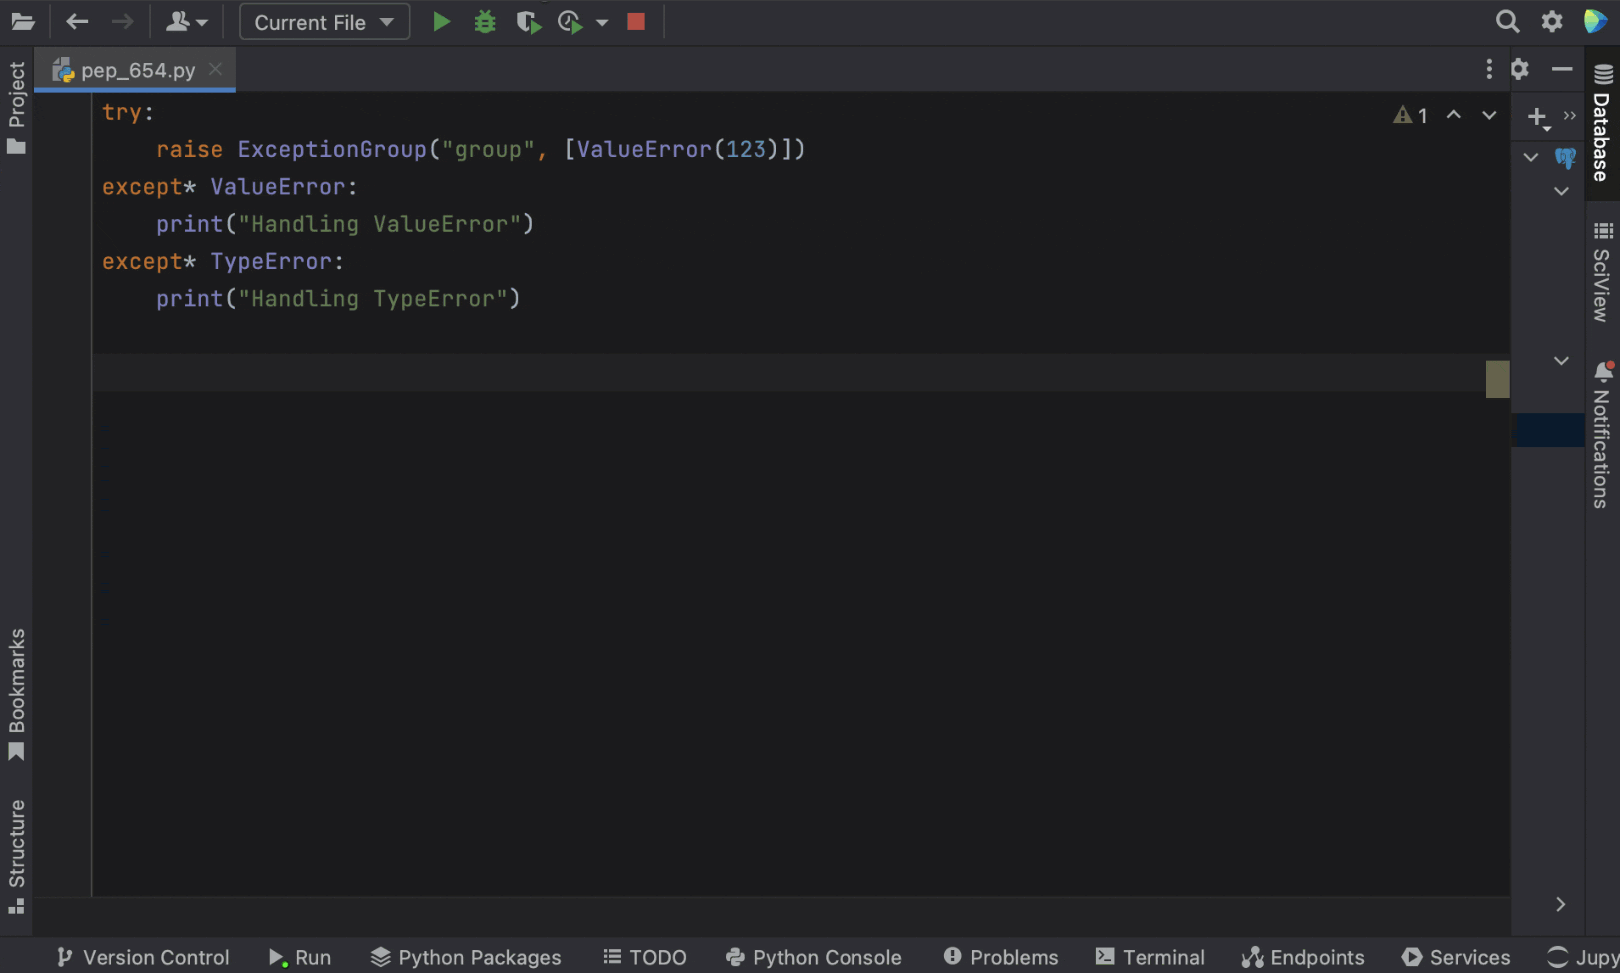This screenshot has height=973, width=1620.
Task: Add a new data source with the plus button
Action: click(1536, 117)
